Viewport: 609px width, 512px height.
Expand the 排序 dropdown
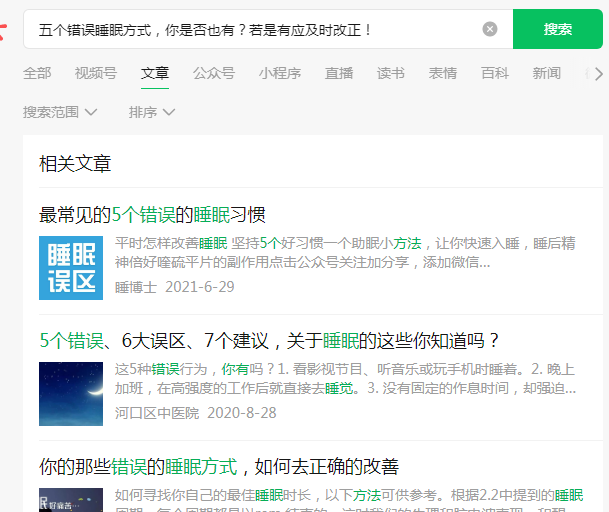(152, 112)
